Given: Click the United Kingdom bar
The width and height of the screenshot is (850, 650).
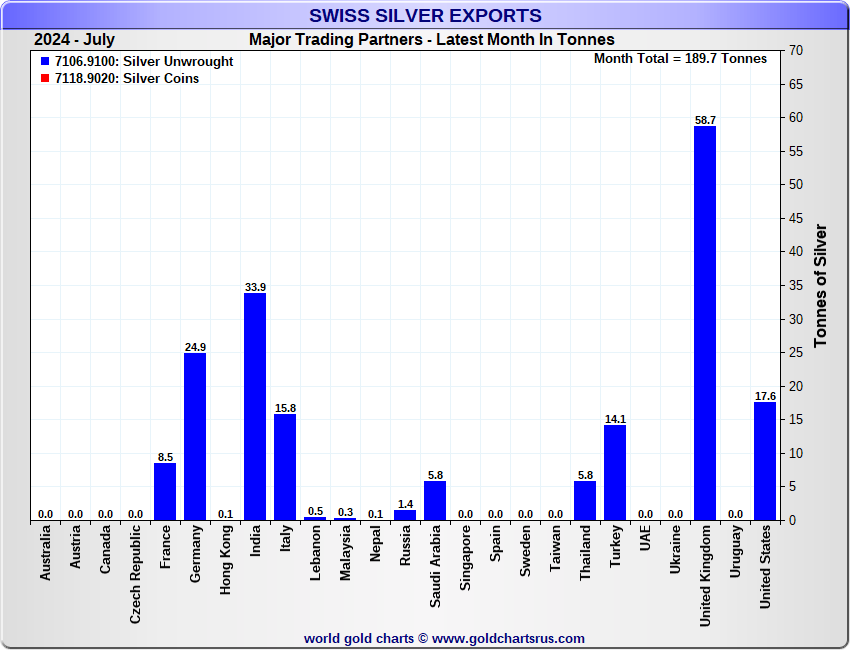Looking at the screenshot, I should click(x=705, y=323).
